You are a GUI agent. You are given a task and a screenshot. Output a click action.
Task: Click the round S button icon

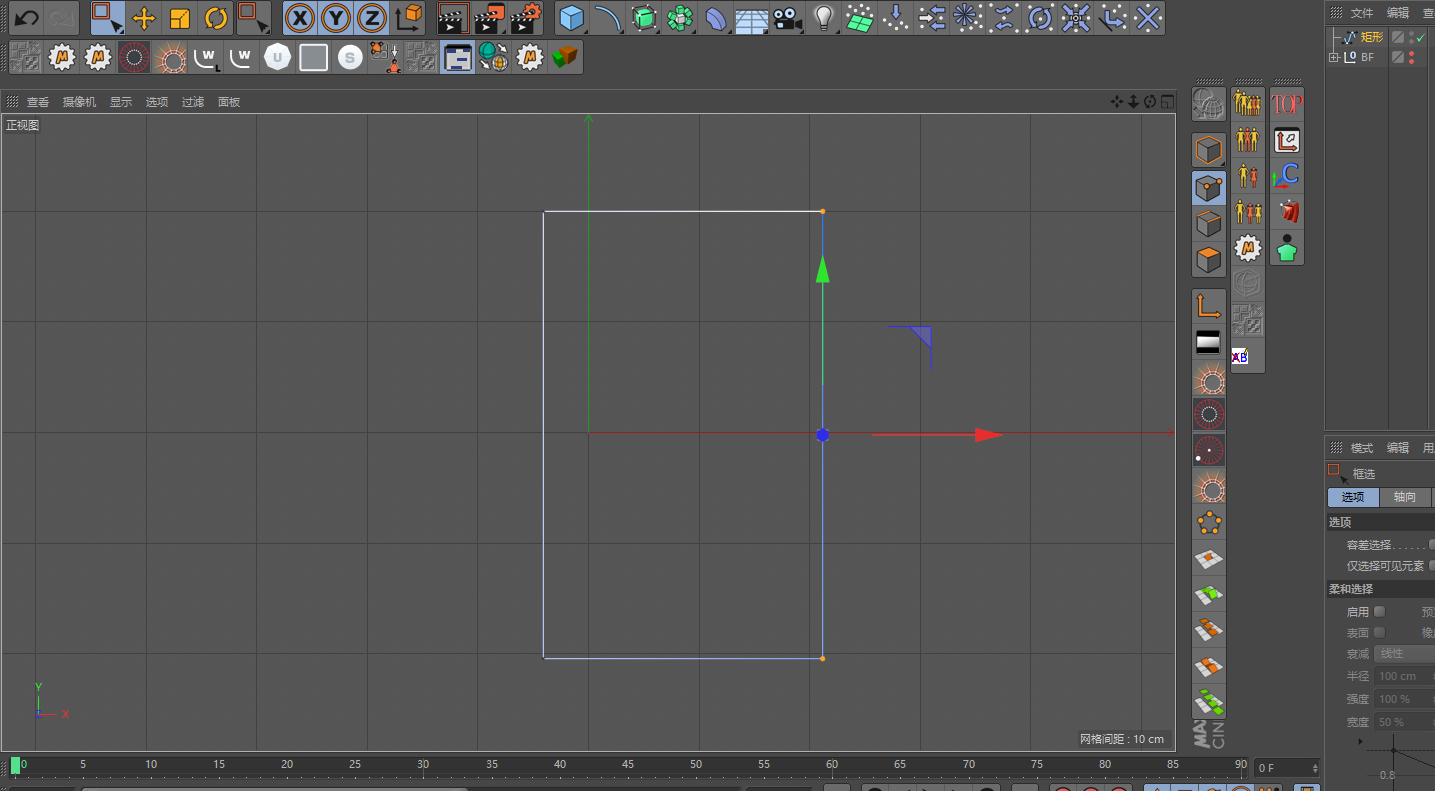[349, 58]
